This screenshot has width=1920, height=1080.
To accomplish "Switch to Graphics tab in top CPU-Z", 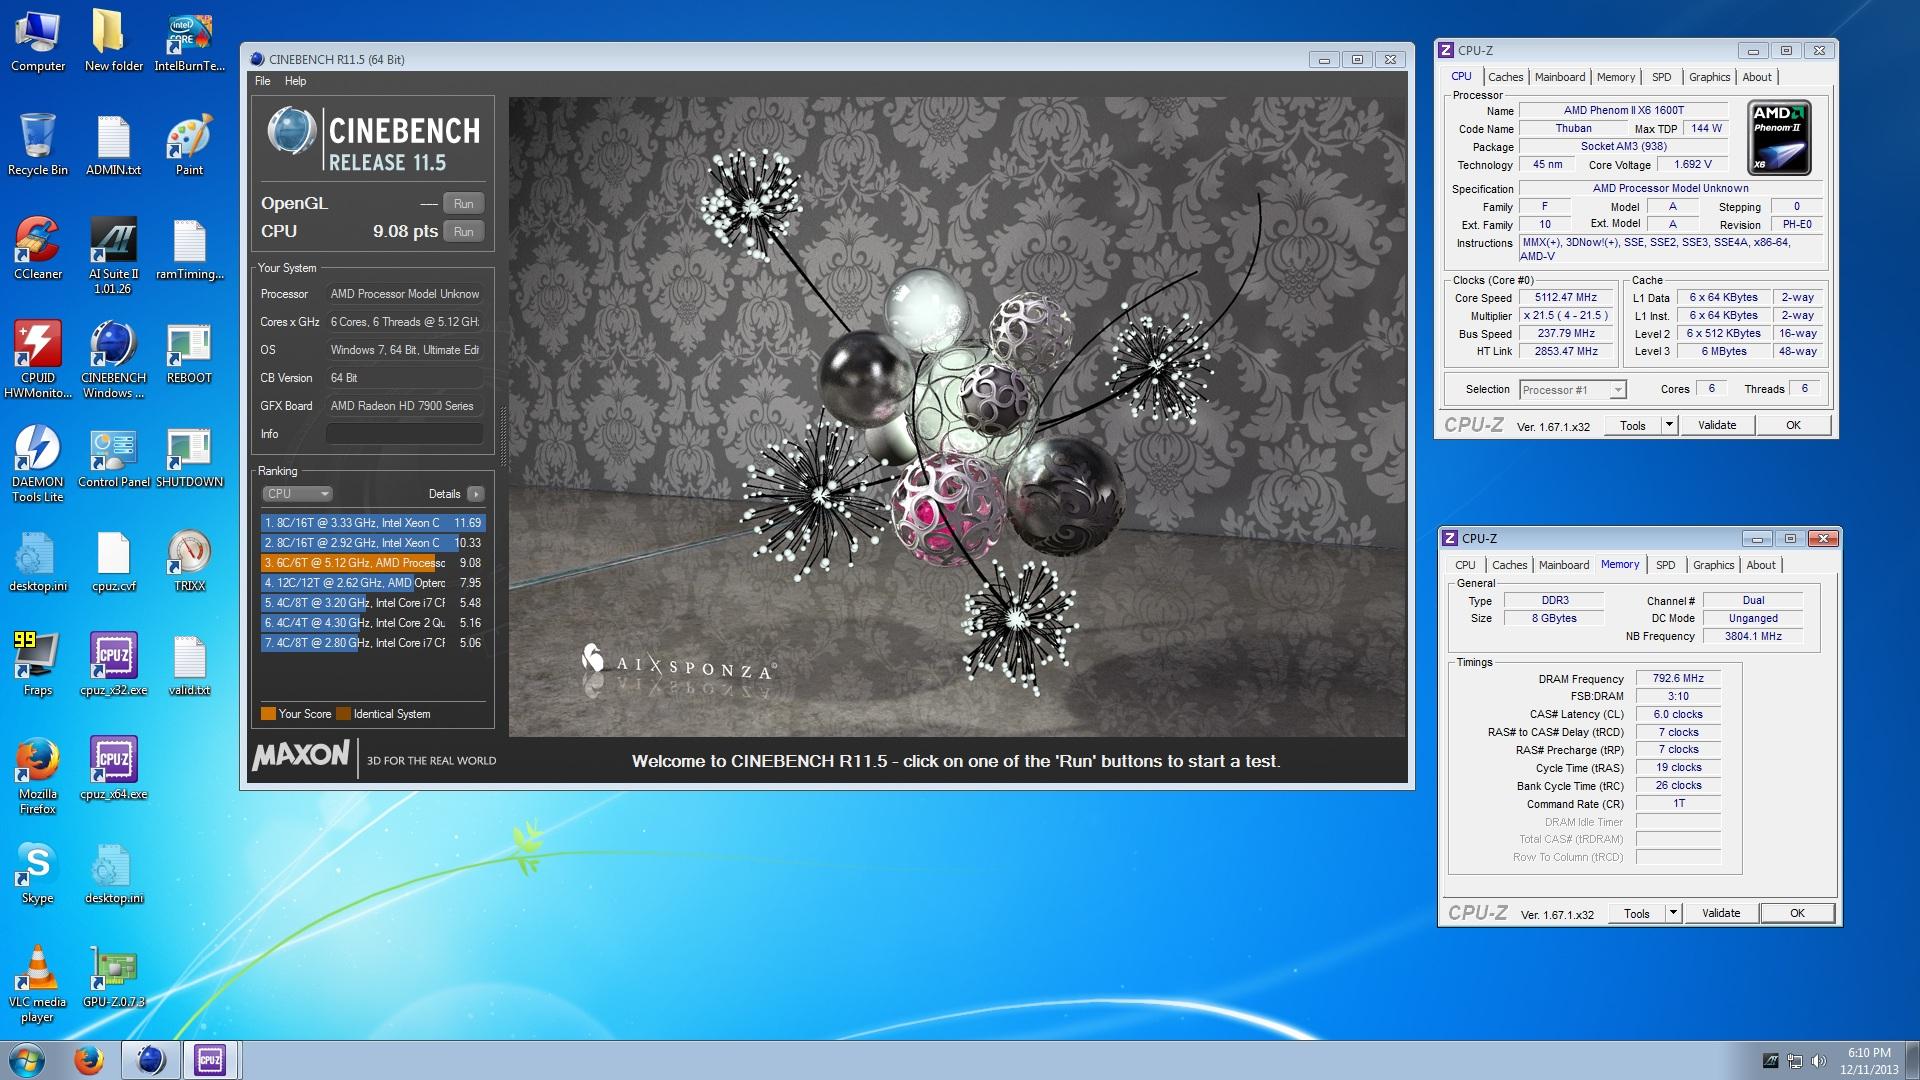I will [1709, 77].
